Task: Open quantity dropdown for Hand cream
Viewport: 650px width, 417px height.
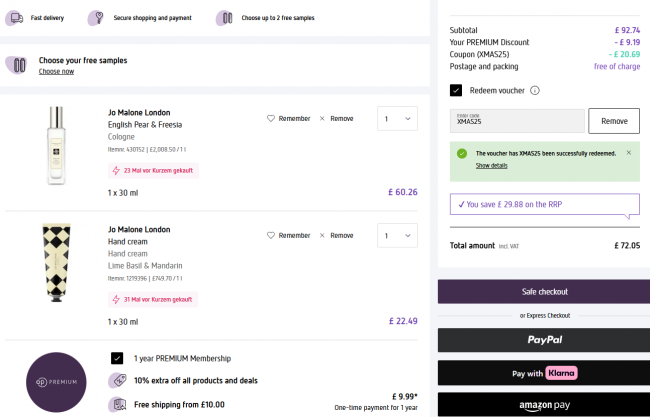Action: [x=396, y=235]
